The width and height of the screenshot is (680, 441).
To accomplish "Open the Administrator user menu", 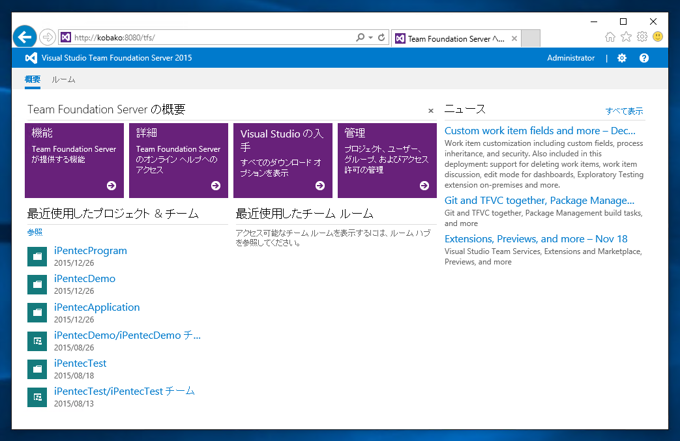I will [x=570, y=58].
